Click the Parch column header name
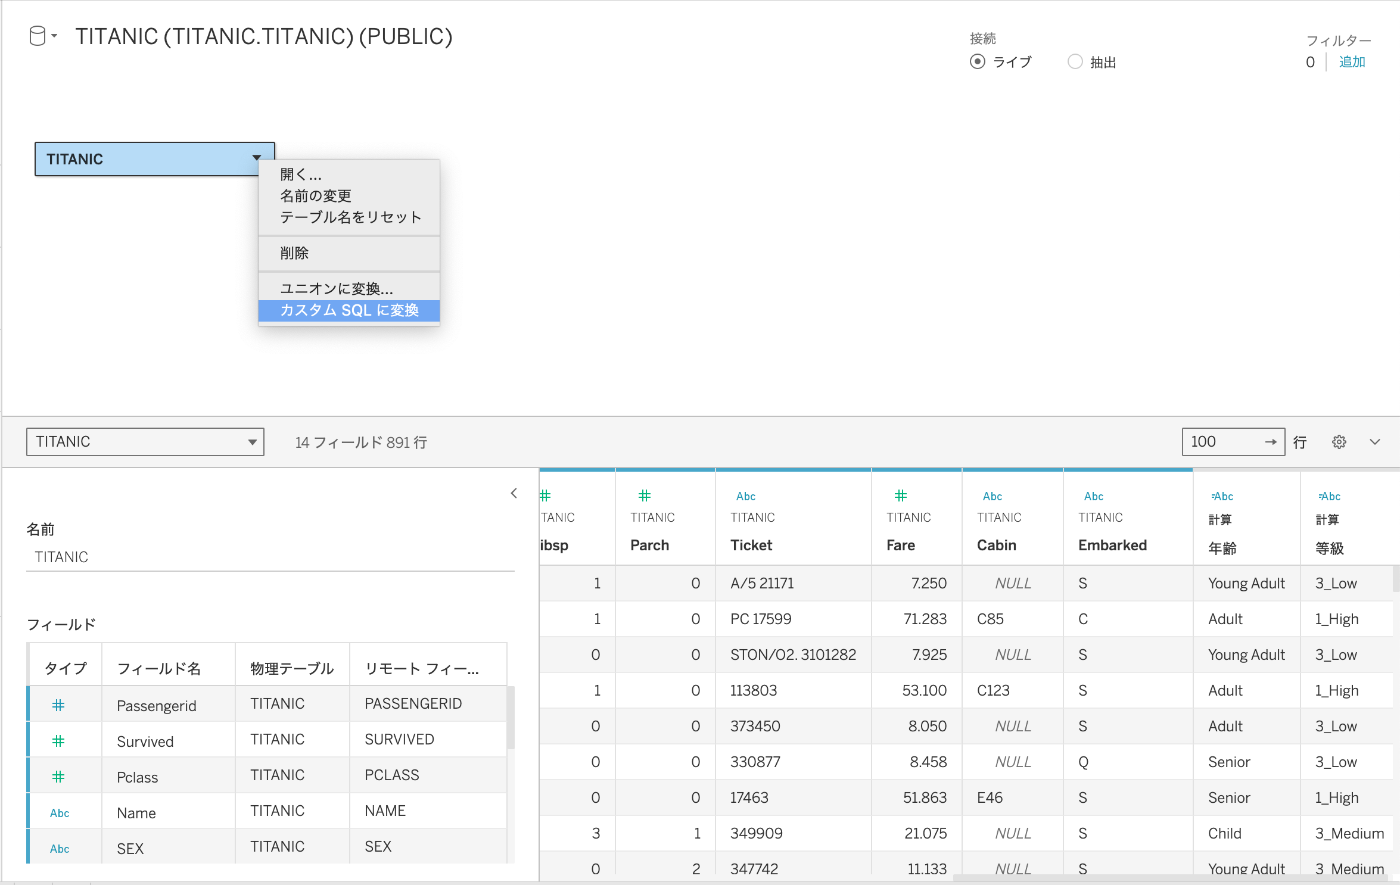Screen dimensions: 1400x885 (650, 545)
